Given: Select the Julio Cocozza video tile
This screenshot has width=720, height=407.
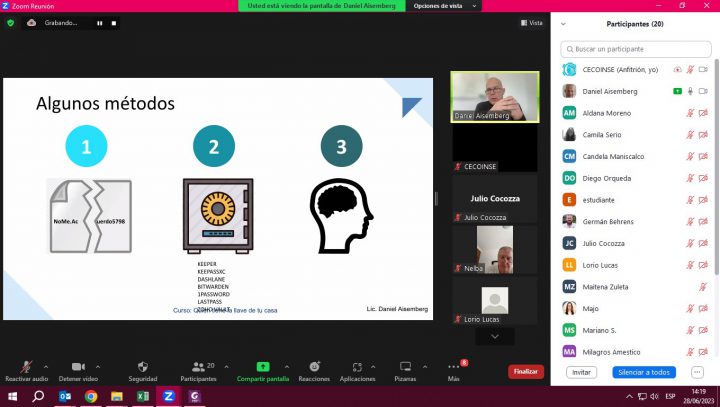Looking at the screenshot, I should [x=495, y=198].
